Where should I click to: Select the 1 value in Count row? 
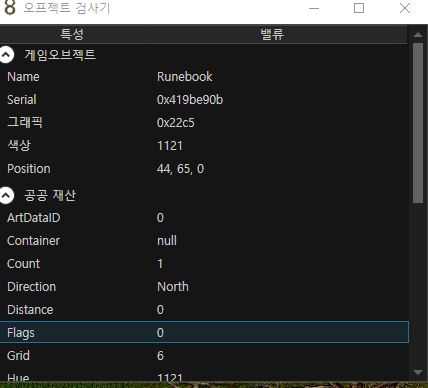(x=160, y=264)
